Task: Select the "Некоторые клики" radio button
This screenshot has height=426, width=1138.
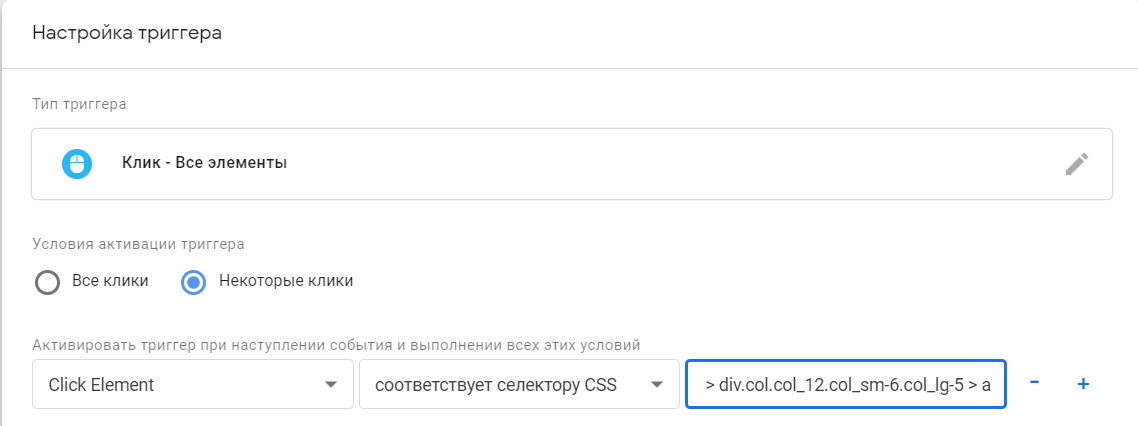Action: pyautogui.click(x=193, y=282)
